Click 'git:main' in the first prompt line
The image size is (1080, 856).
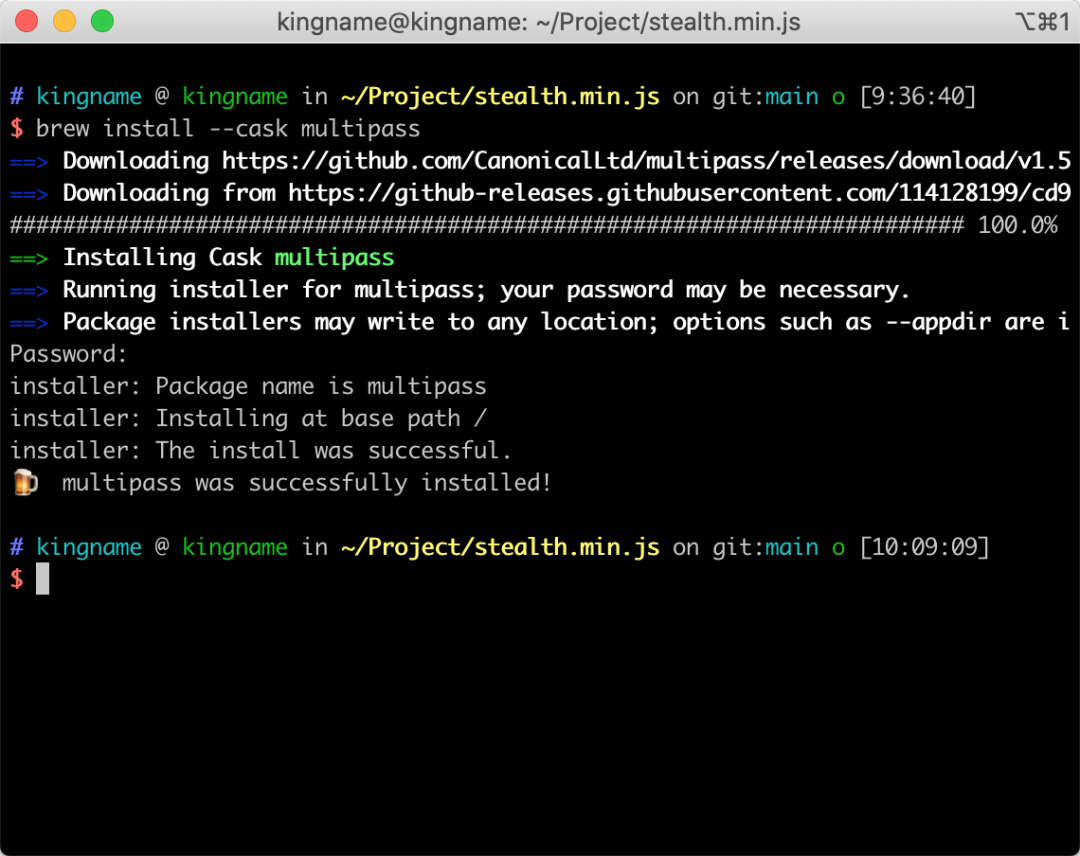tap(765, 96)
